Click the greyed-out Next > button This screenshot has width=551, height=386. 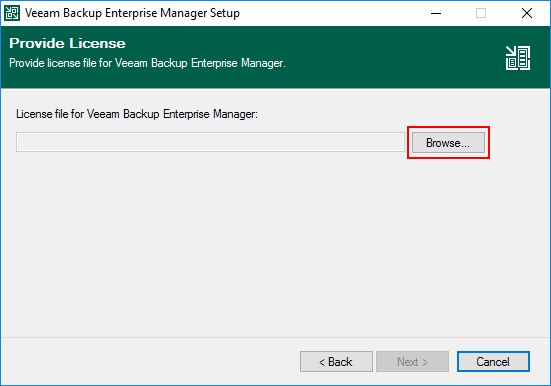tap(412, 361)
